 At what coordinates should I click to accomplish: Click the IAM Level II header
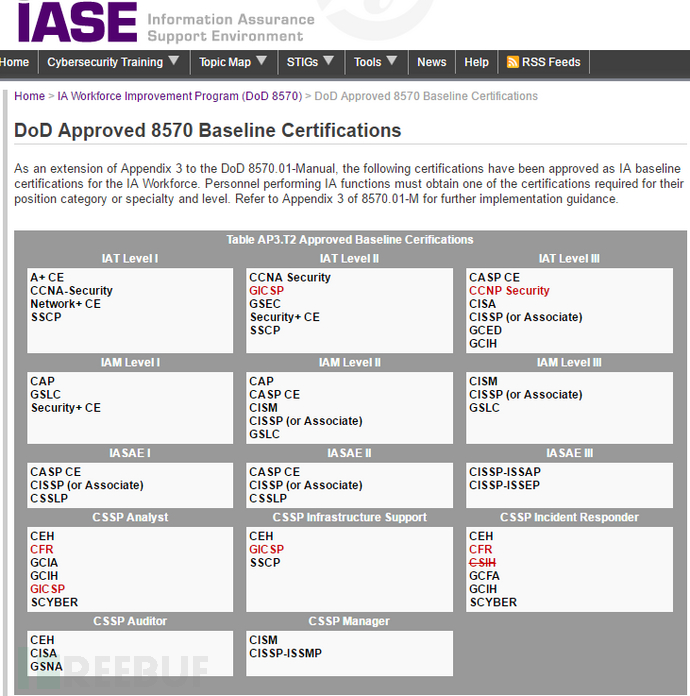tap(349, 362)
